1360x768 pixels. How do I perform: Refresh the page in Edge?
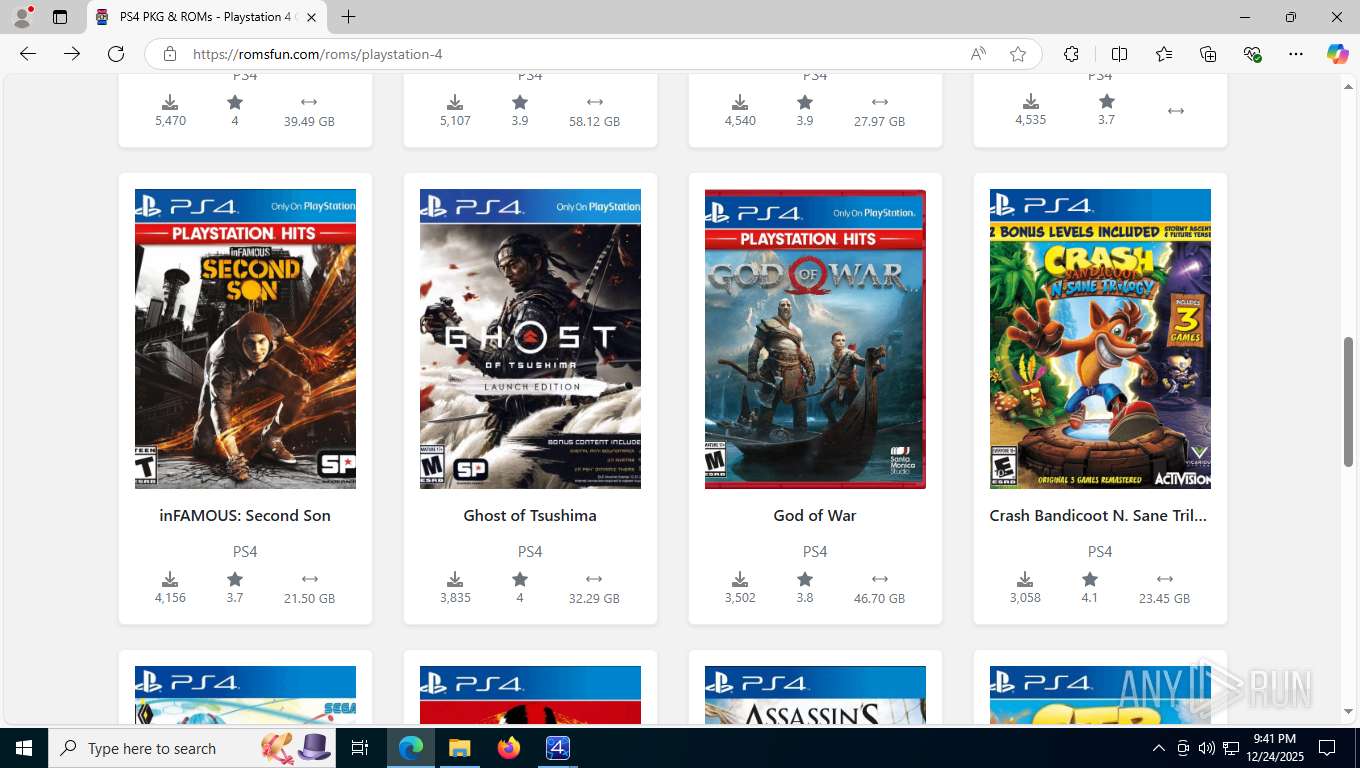click(x=116, y=54)
